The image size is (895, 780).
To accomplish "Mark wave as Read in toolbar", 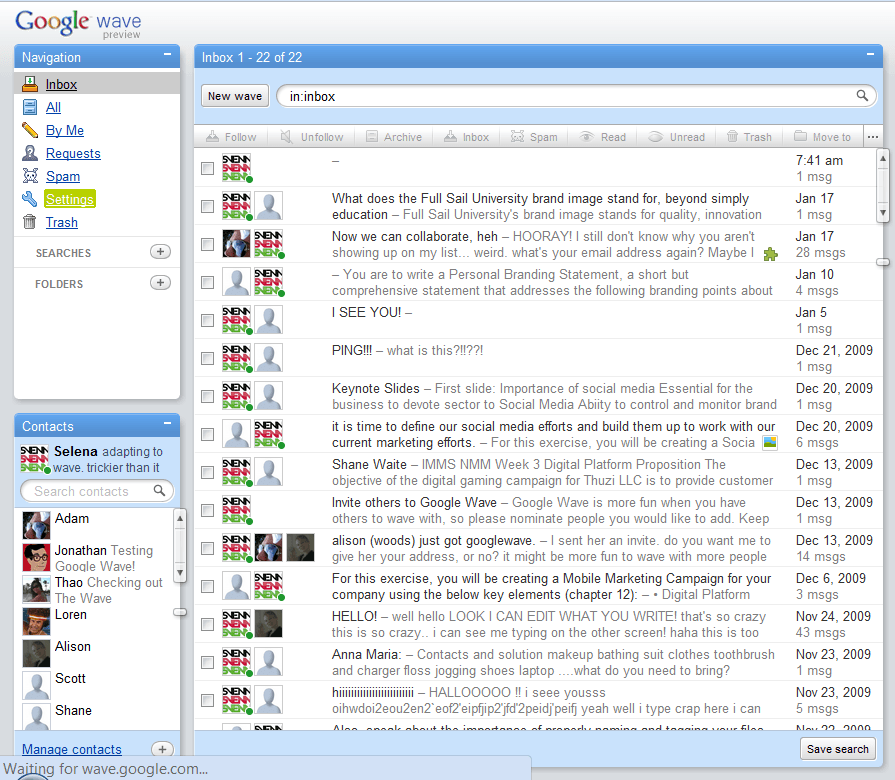I will (587, 137).
